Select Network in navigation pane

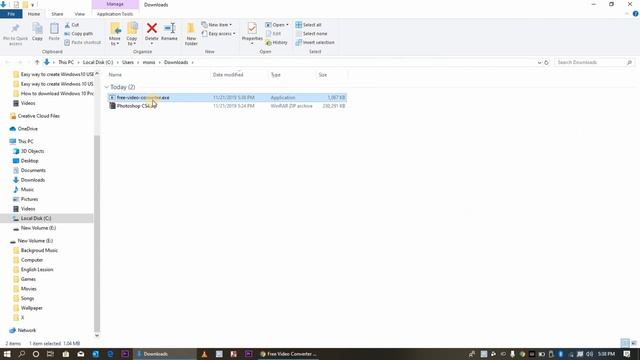(x=27, y=330)
